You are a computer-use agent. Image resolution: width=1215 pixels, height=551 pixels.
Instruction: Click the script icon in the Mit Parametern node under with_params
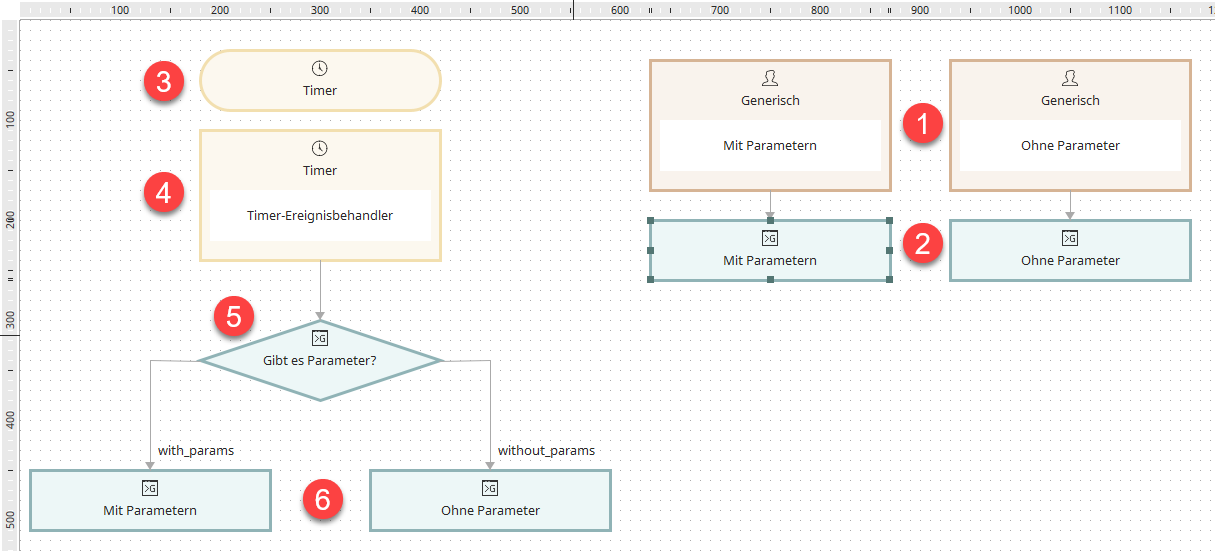[x=150, y=488]
